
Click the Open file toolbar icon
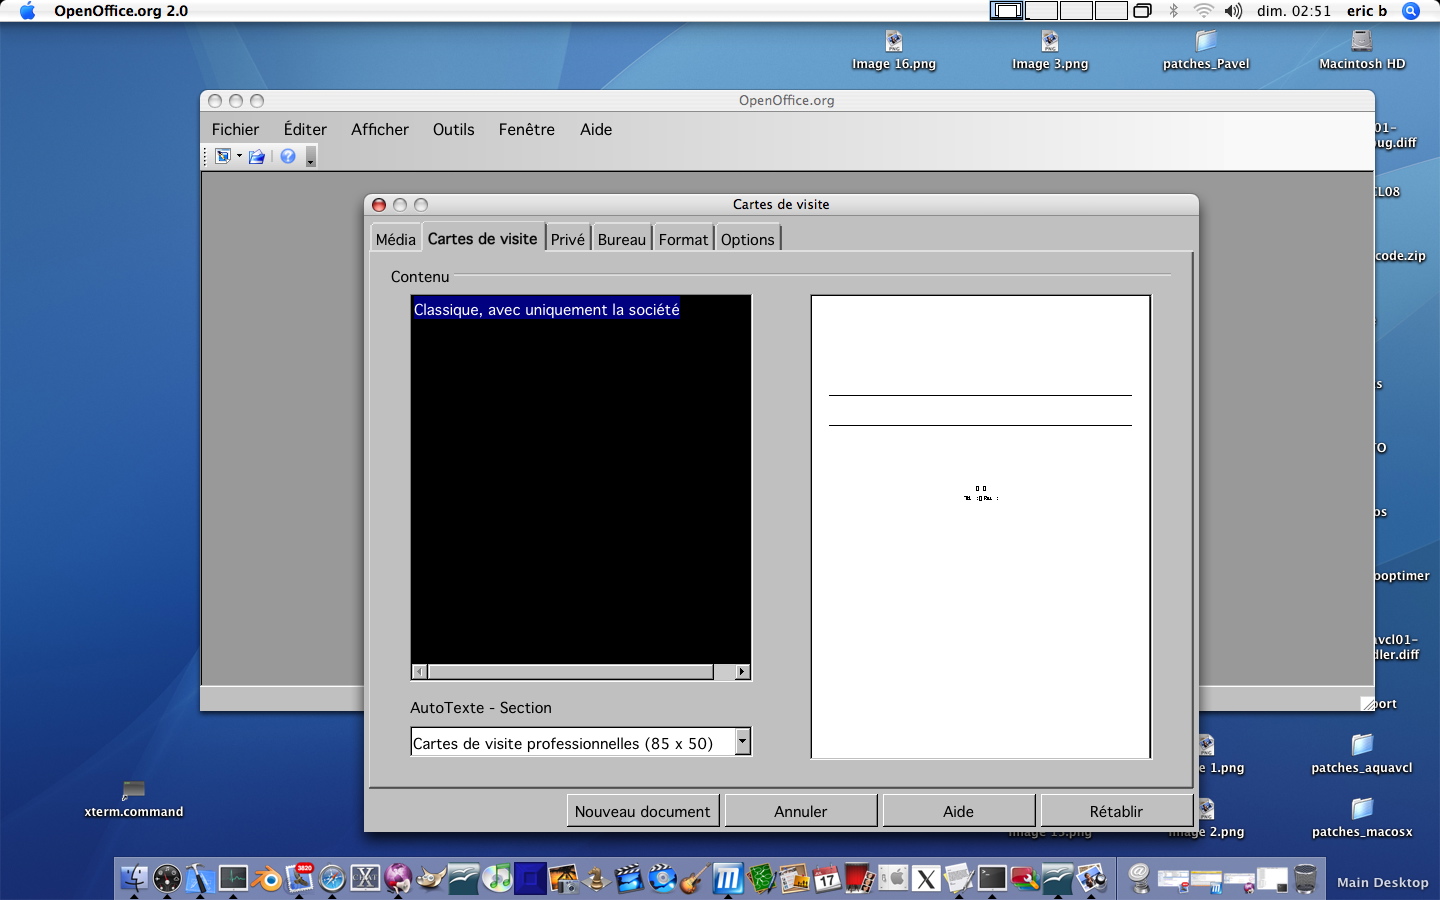pyautogui.click(x=257, y=156)
